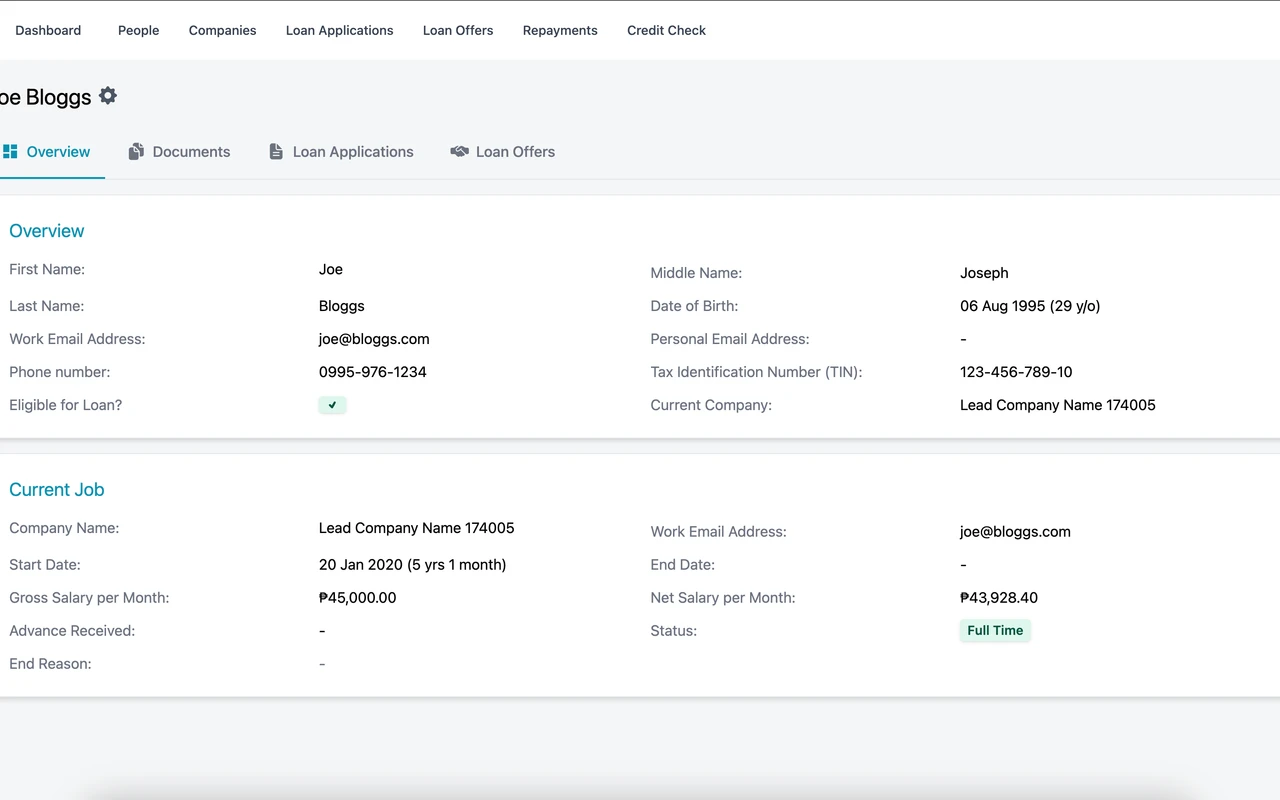Click the first name value Joe
Viewport: 1280px width, 800px height.
(331, 269)
